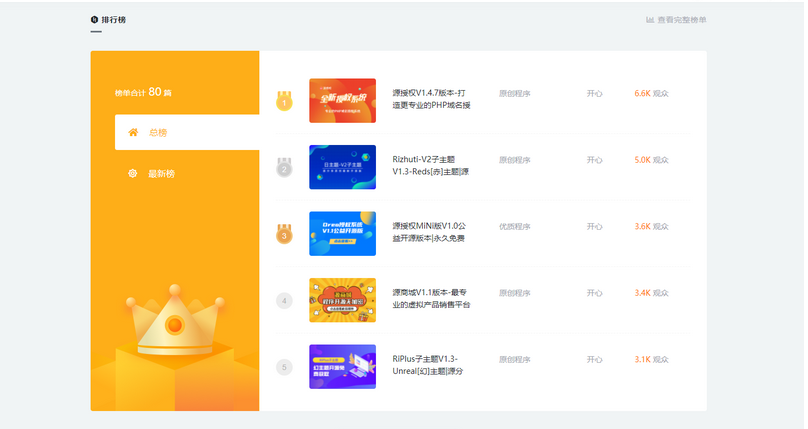Click the rank 4 number badge
Viewport: 808px width, 429px height.
tap(284, 300)
